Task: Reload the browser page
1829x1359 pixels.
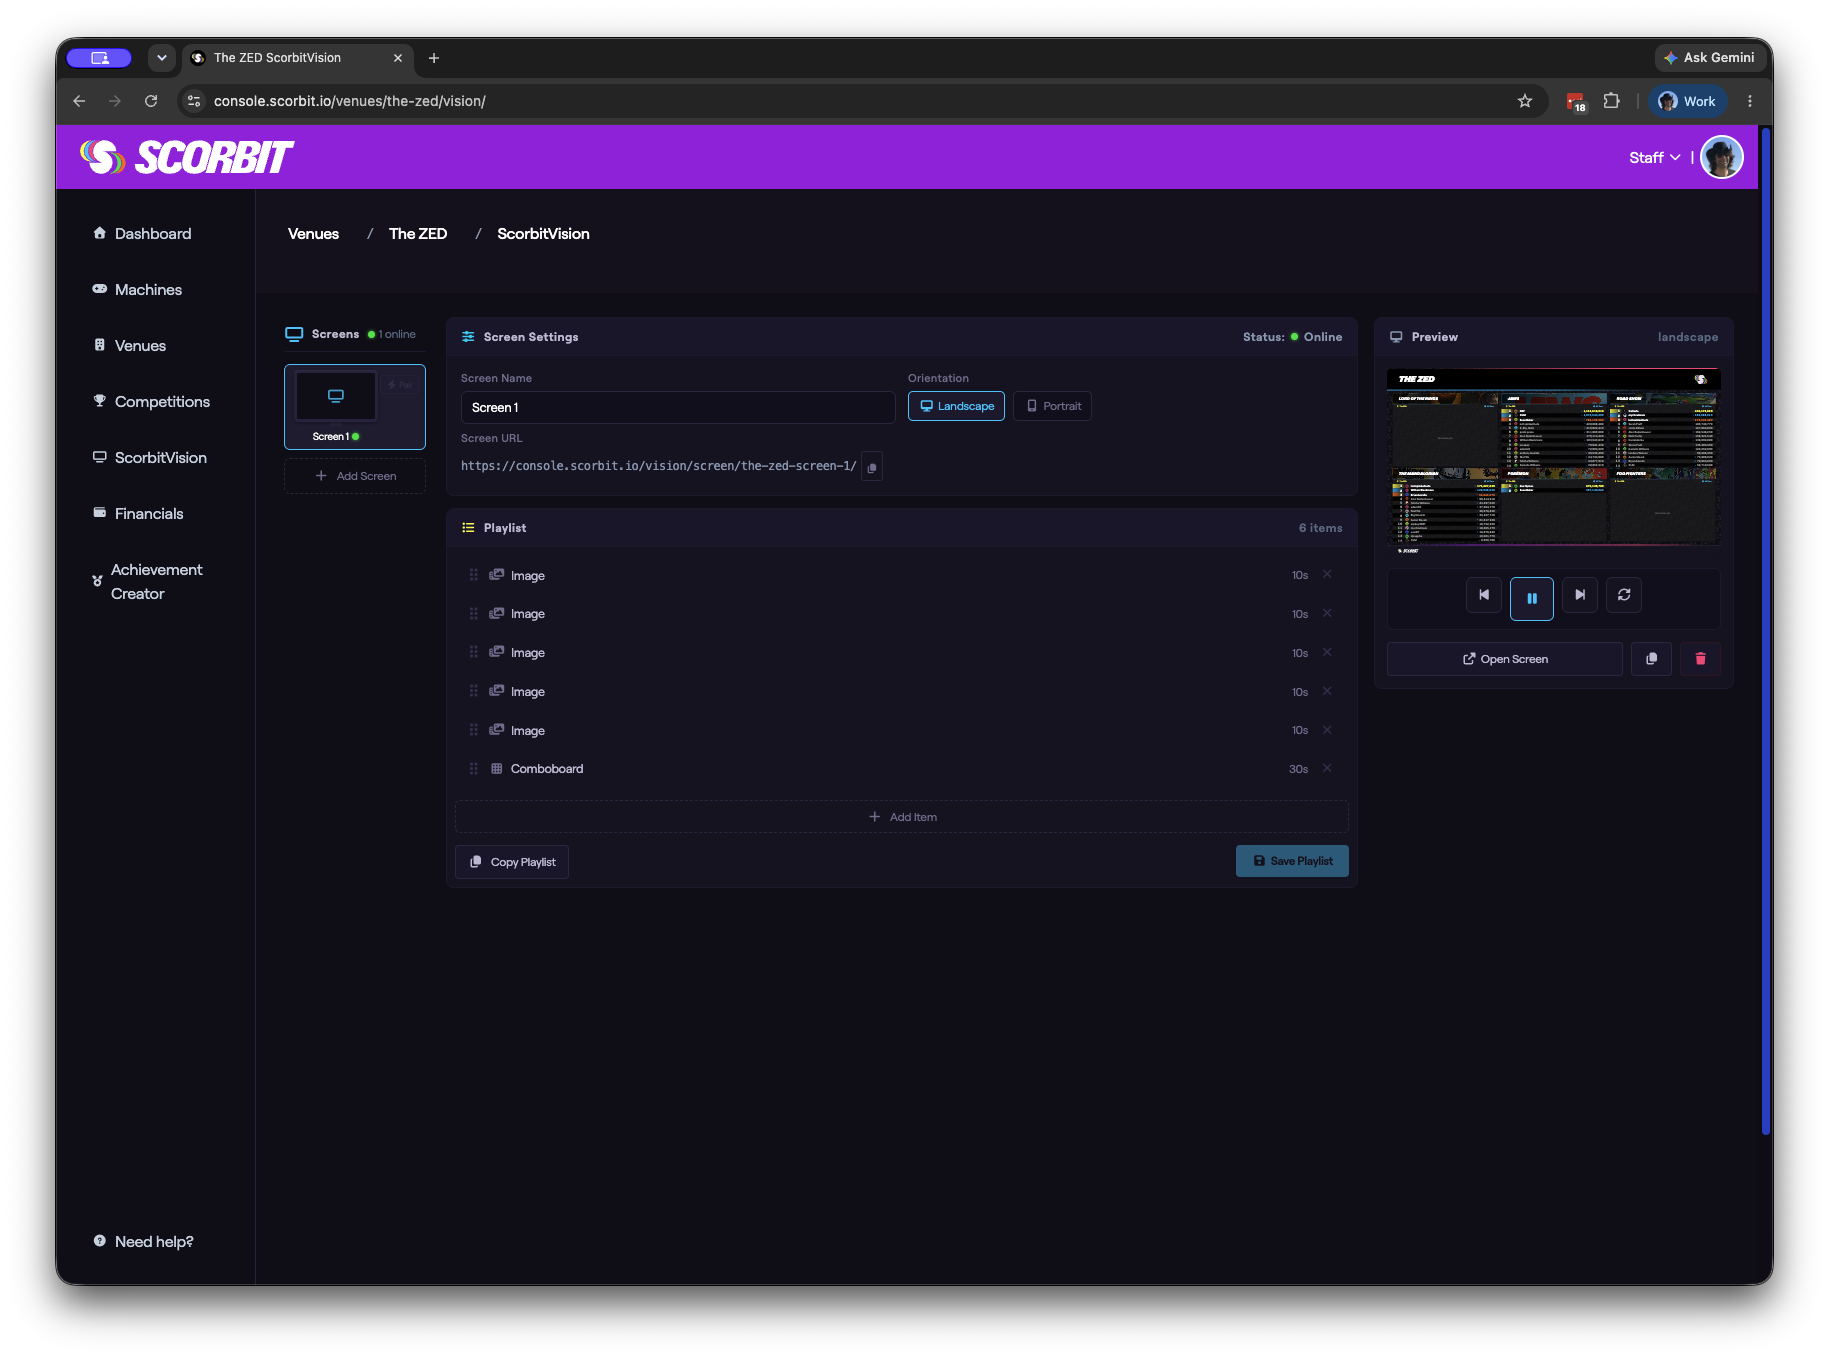Action: tap(151, 101)
